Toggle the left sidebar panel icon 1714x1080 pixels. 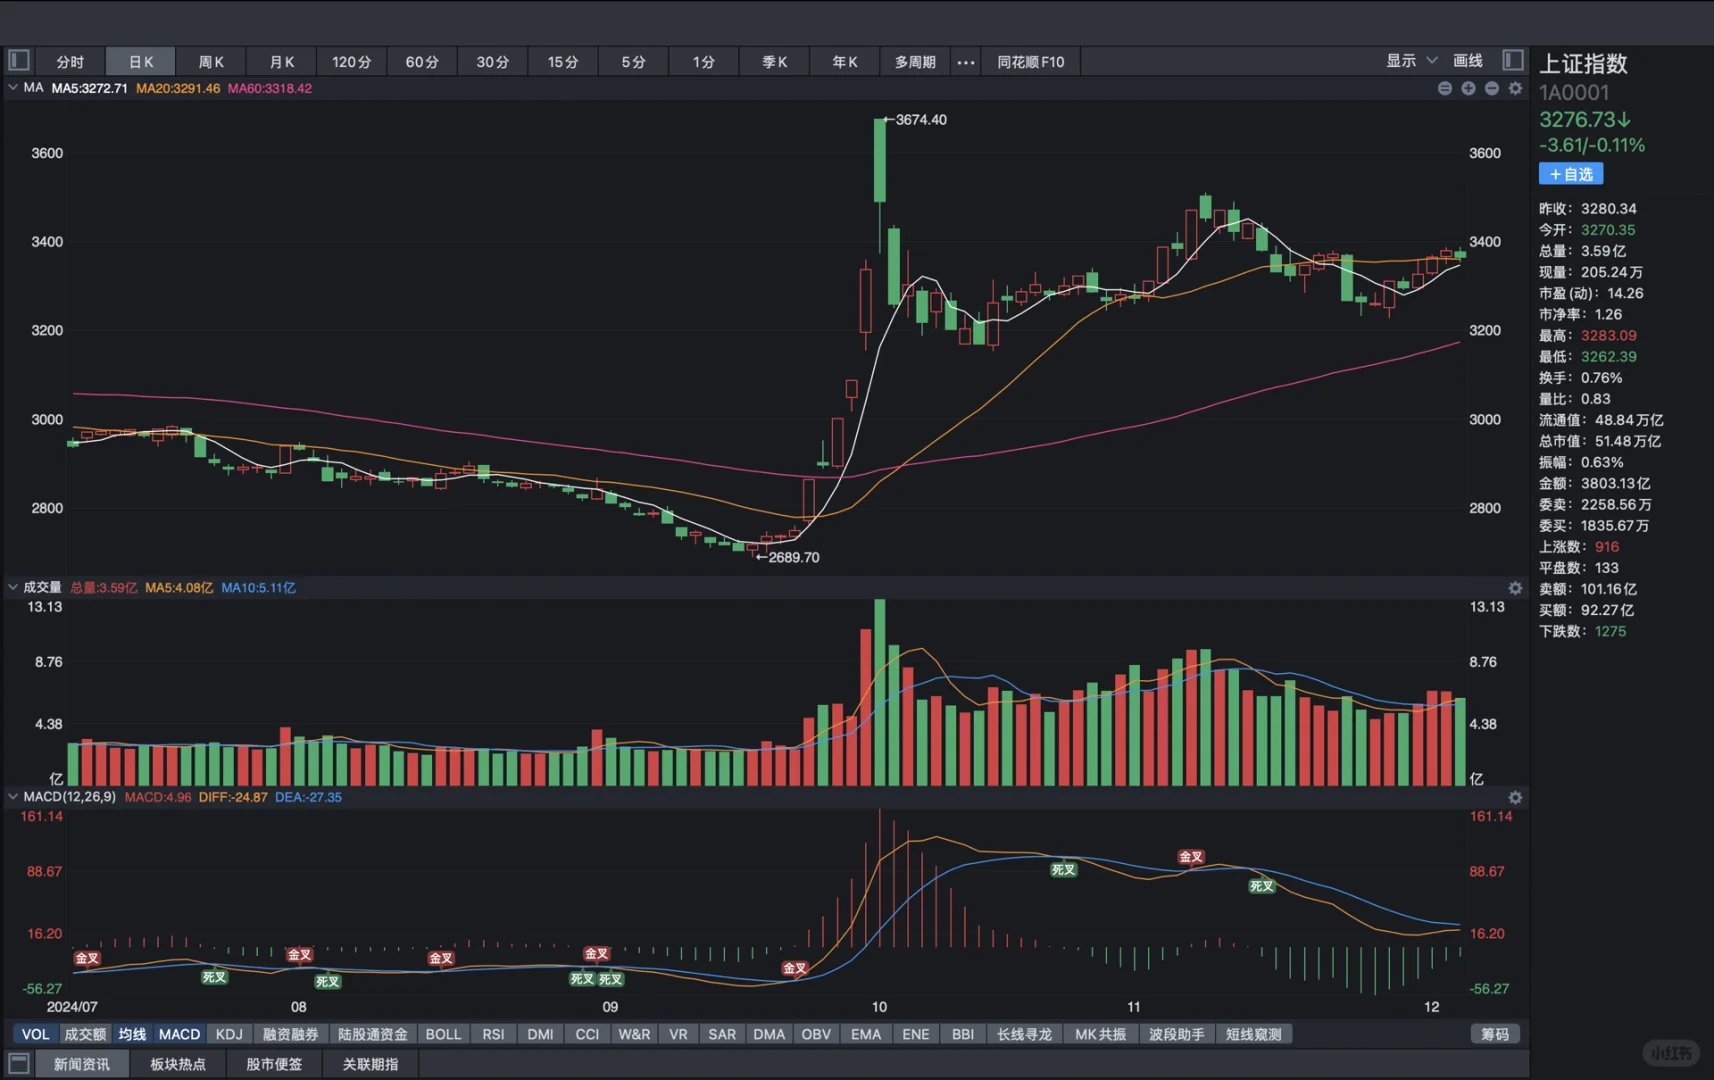coord(18,60)
